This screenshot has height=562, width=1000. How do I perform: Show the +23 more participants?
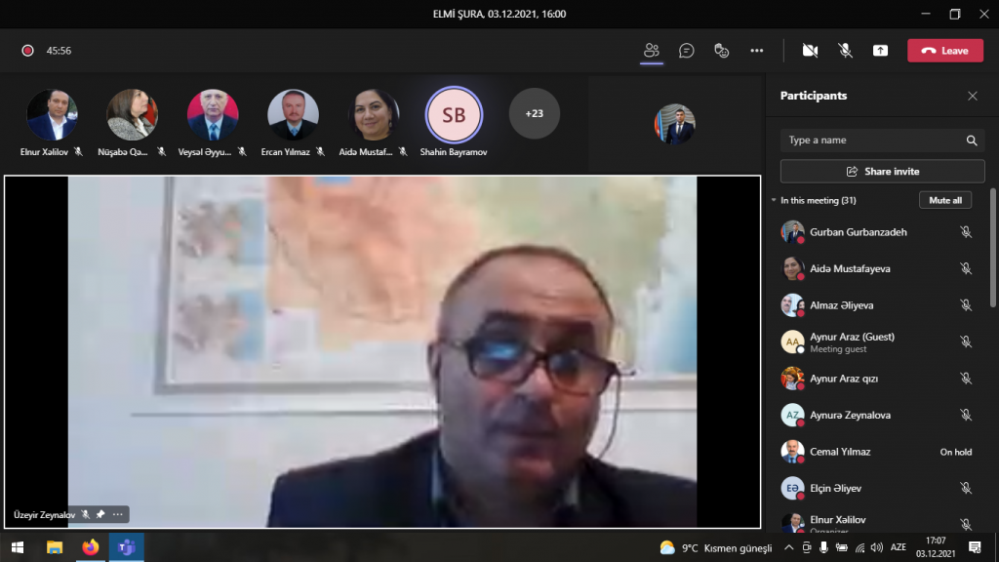(534, 114)
